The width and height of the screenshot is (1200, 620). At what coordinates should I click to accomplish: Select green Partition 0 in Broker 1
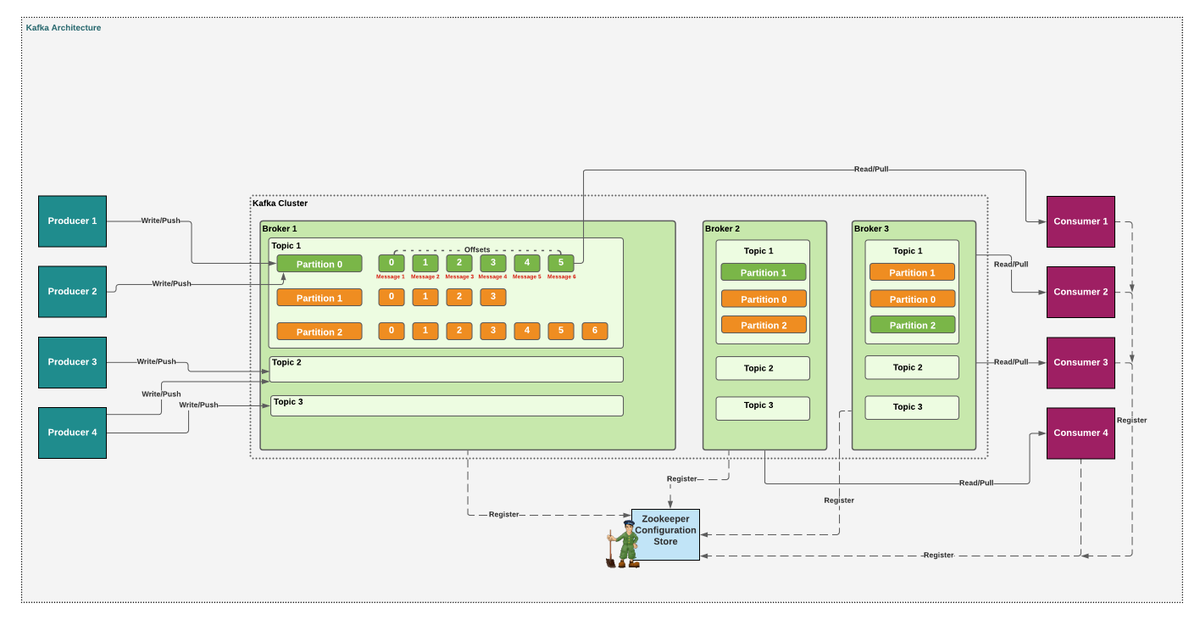319,264
